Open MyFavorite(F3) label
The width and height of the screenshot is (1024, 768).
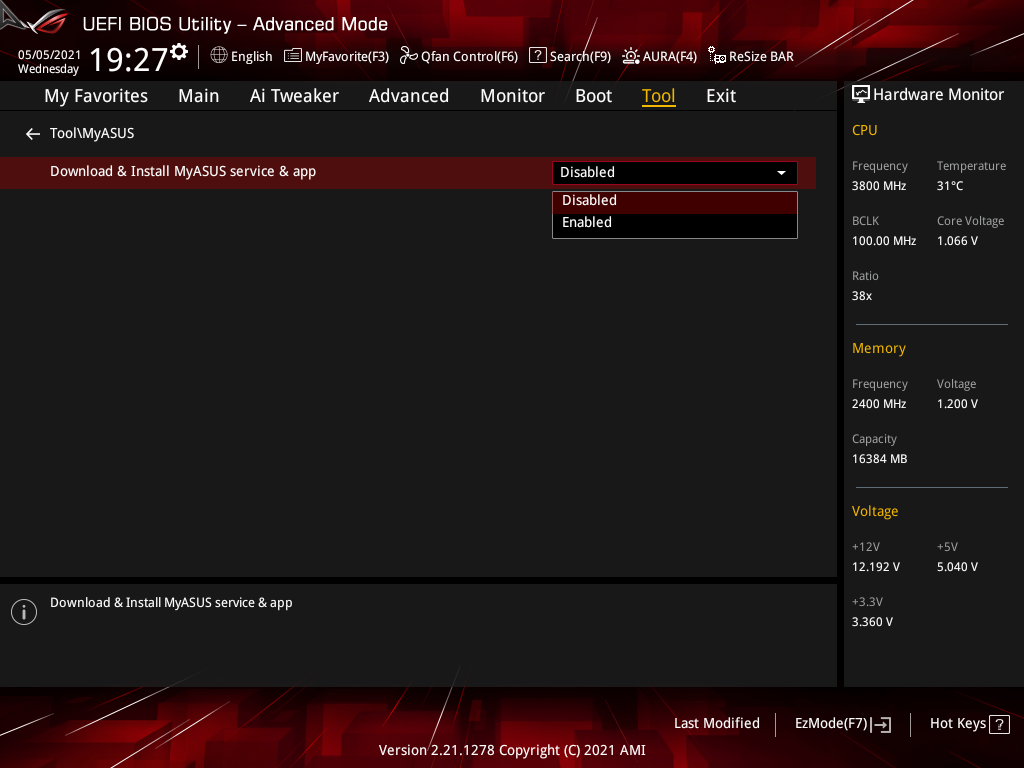click(347, 57)
